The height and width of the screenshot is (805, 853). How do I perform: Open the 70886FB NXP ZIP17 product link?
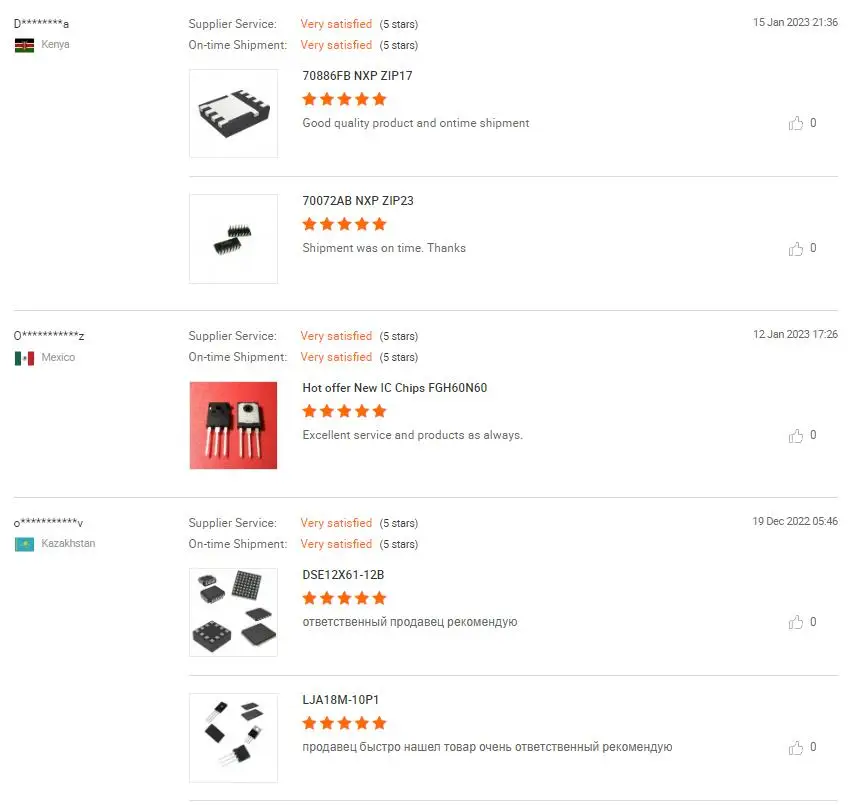coord(357,76)
